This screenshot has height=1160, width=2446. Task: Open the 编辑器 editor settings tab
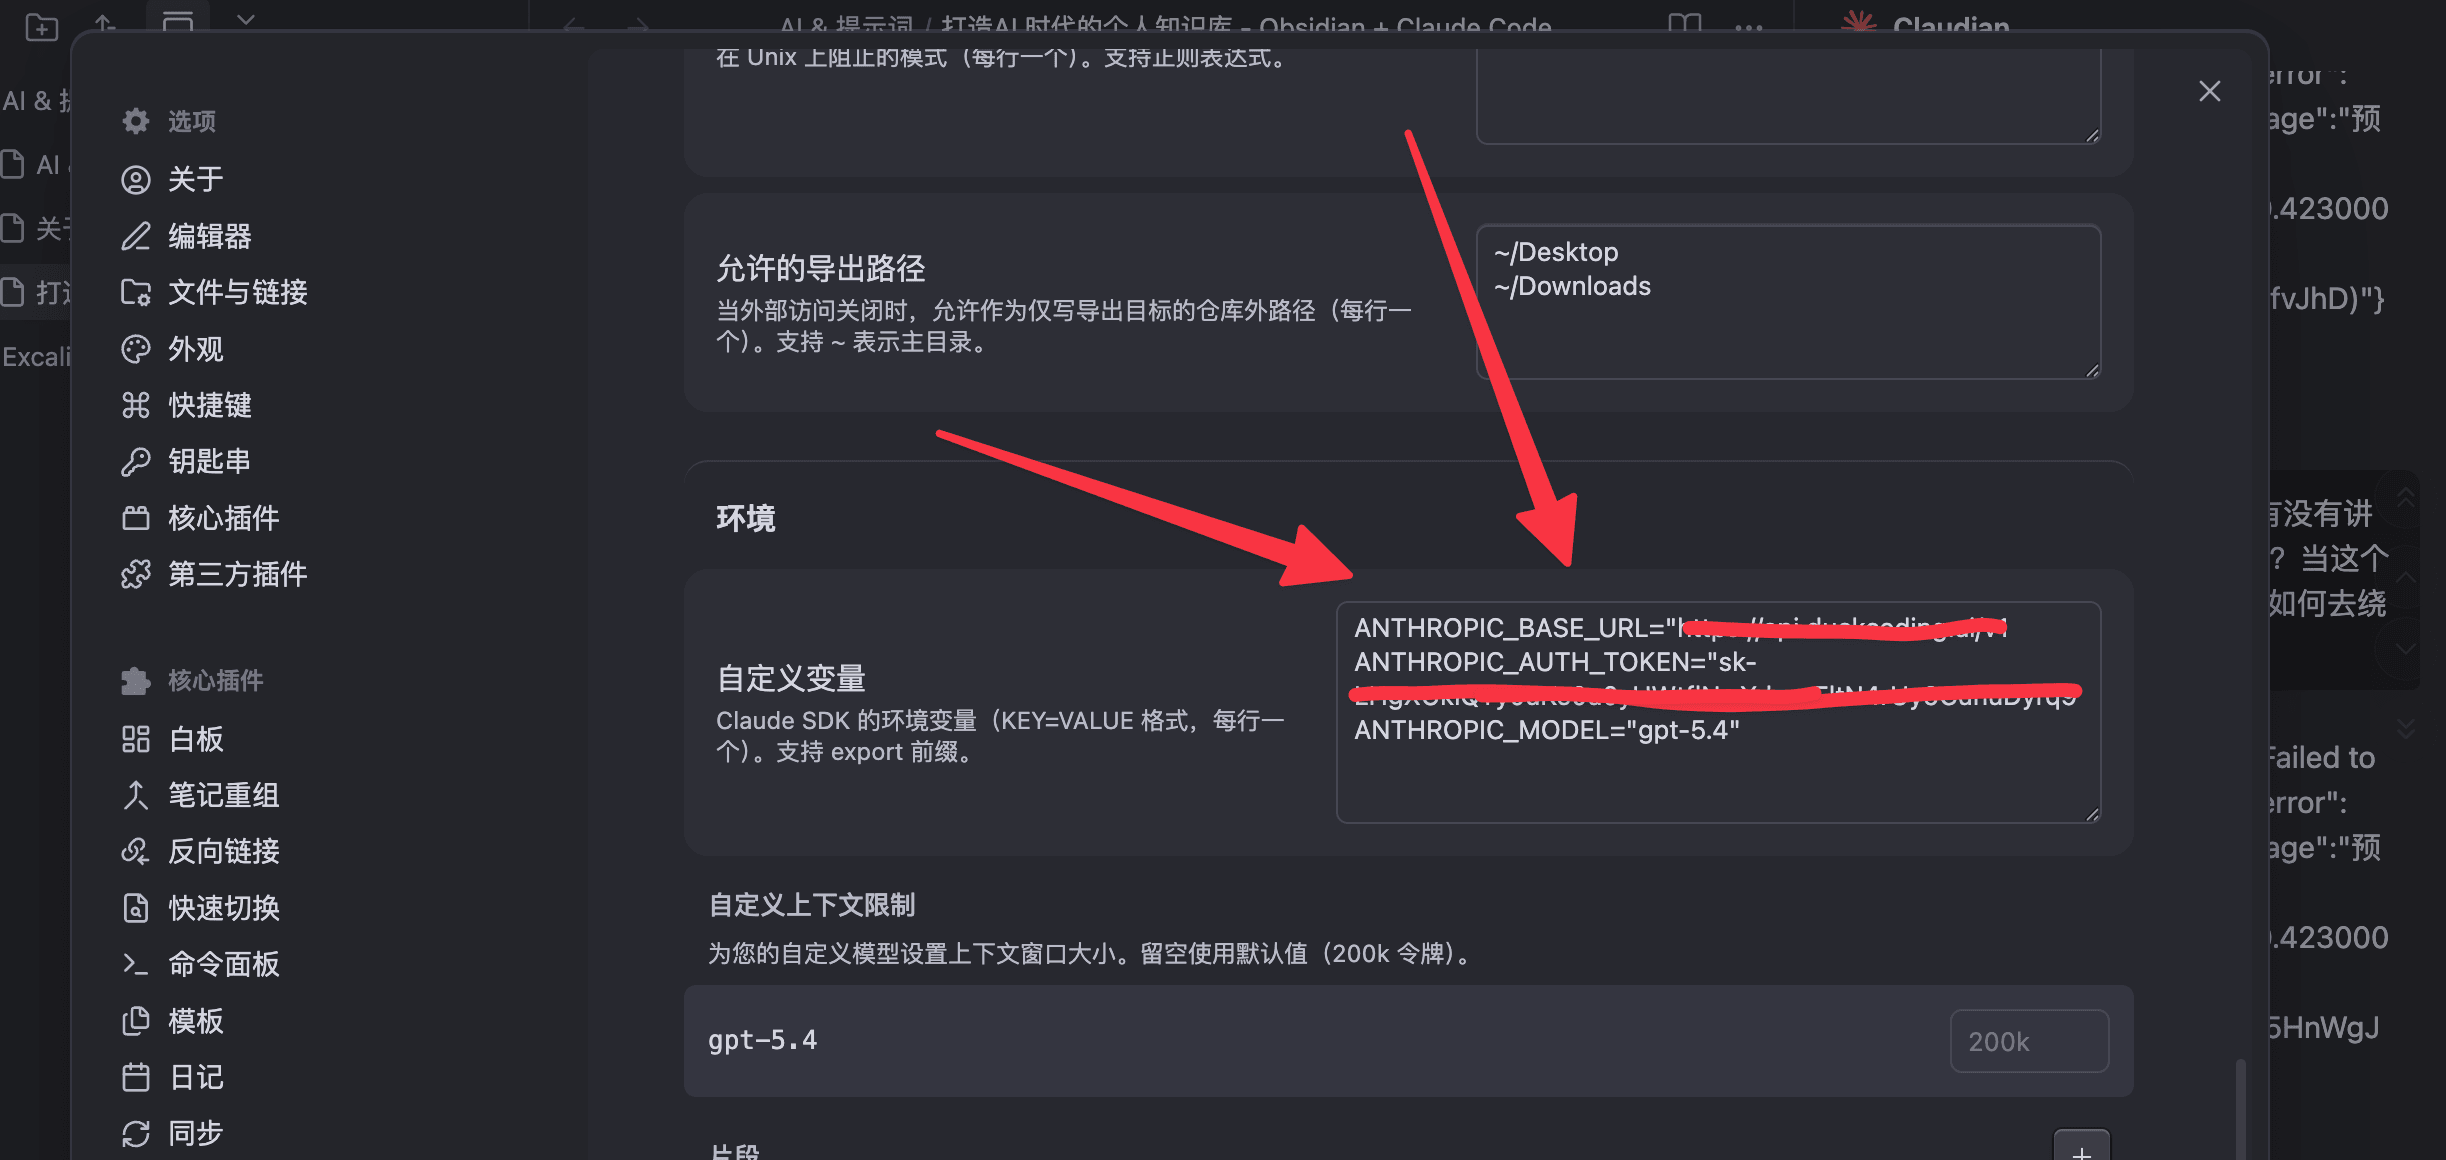(x=209, y=236)
